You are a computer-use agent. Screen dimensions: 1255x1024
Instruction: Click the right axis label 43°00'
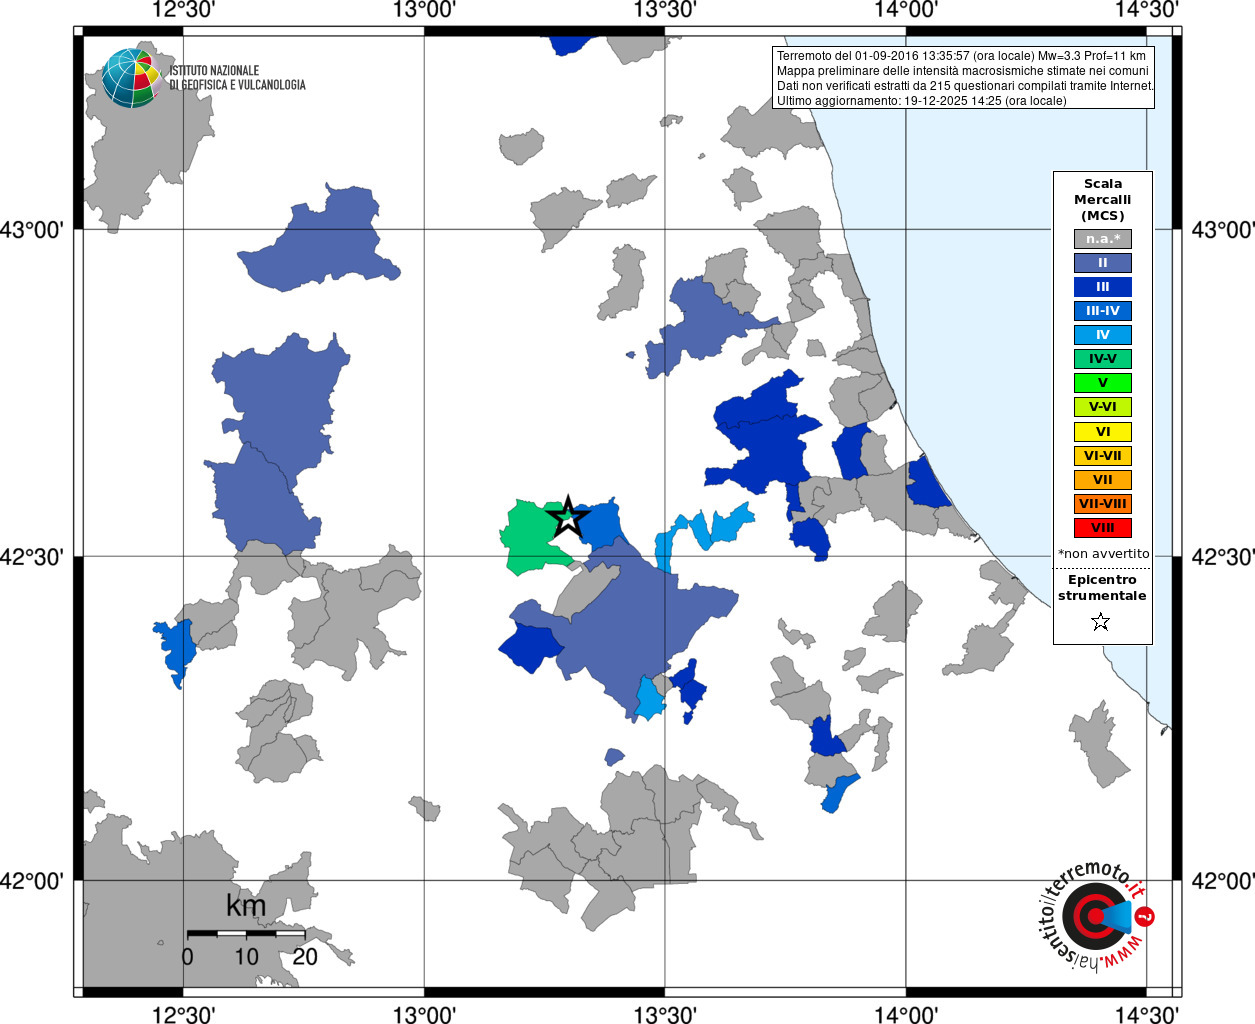click(x=1223, y=230)
